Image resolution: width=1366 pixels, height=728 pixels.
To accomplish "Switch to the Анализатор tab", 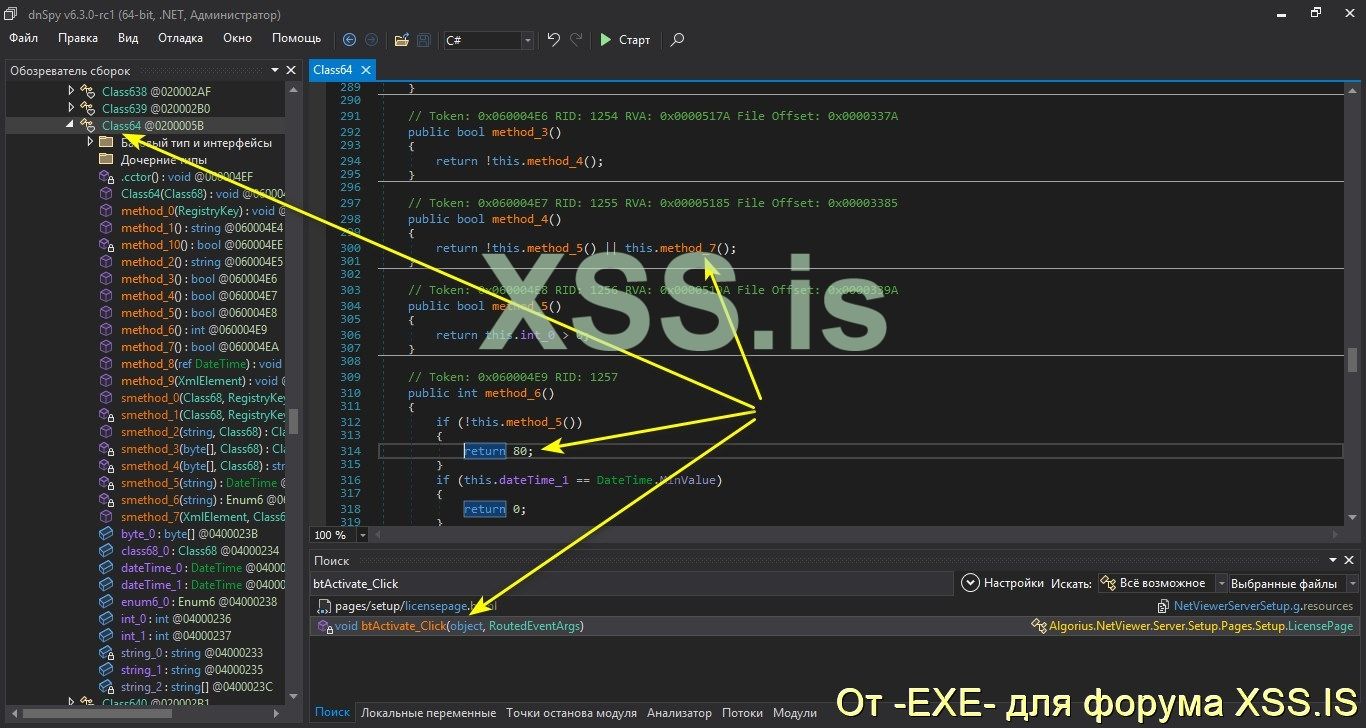I will coord(679,713).
